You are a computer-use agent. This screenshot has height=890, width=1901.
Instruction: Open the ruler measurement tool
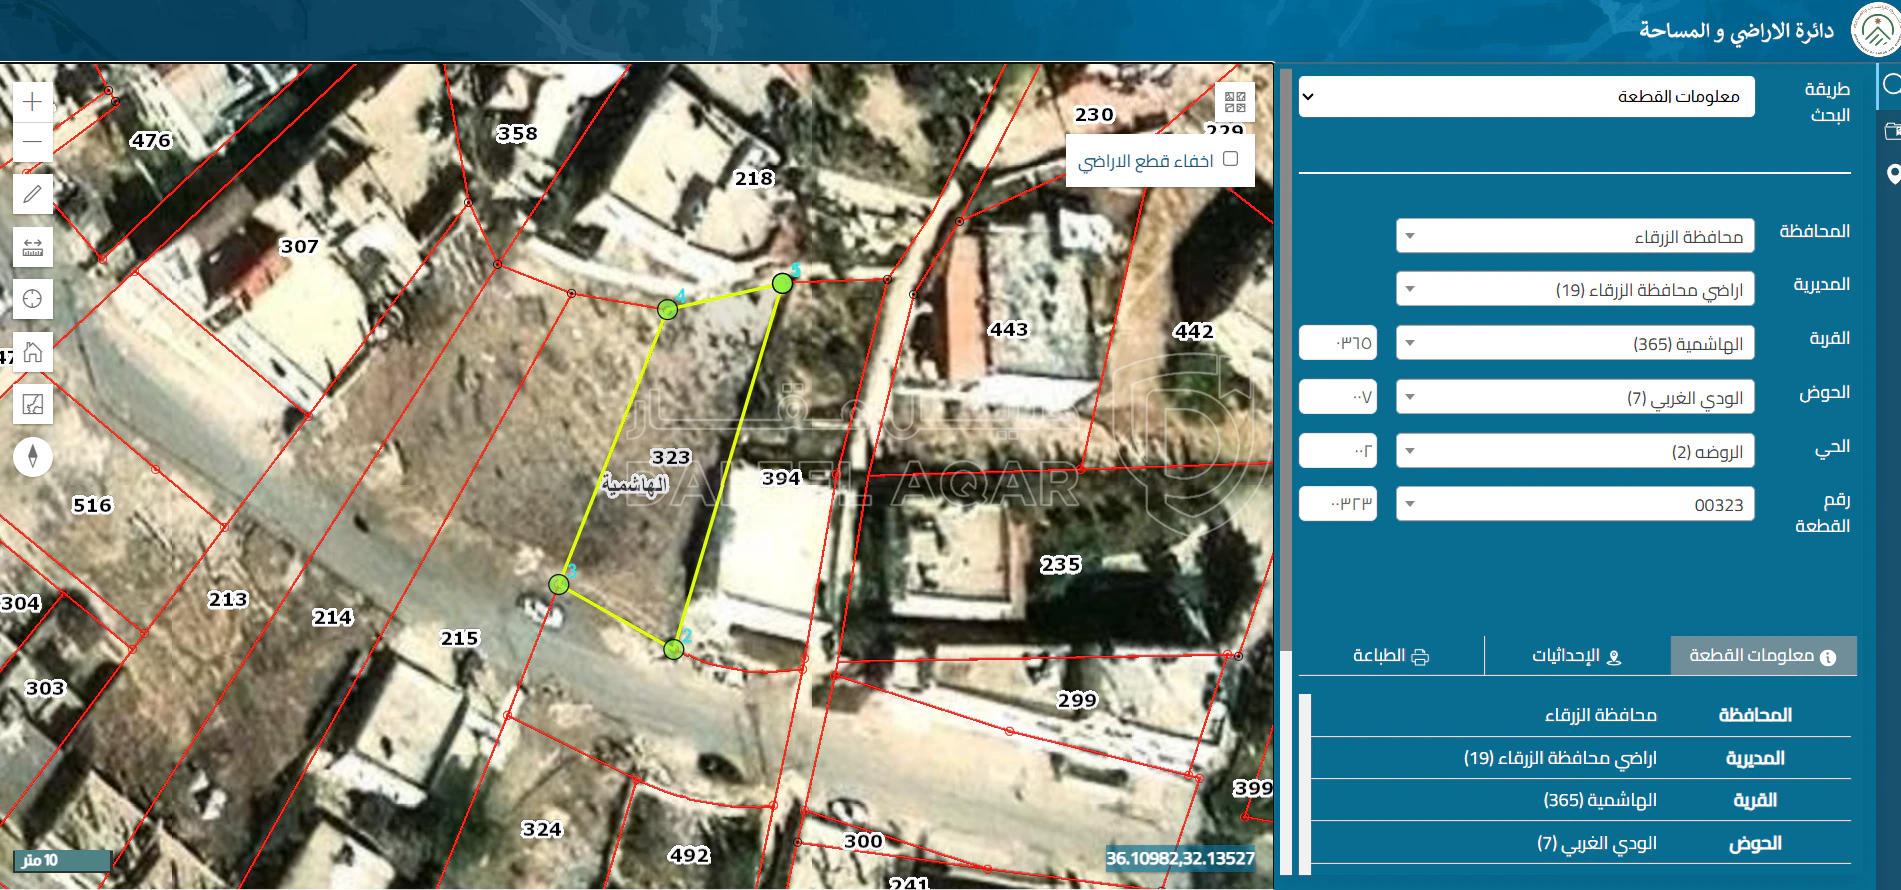point(32,247)
